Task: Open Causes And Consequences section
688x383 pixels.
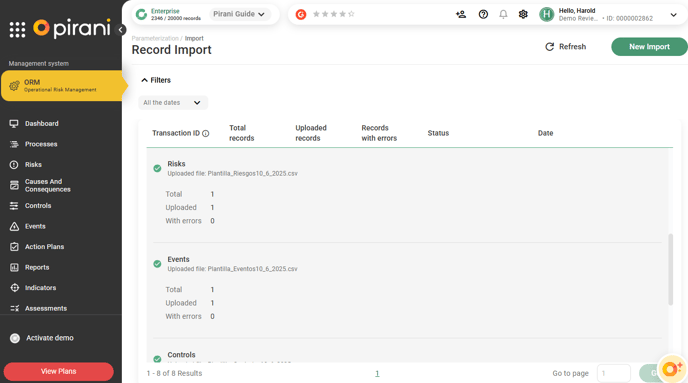Action: (x=47, y=185)
